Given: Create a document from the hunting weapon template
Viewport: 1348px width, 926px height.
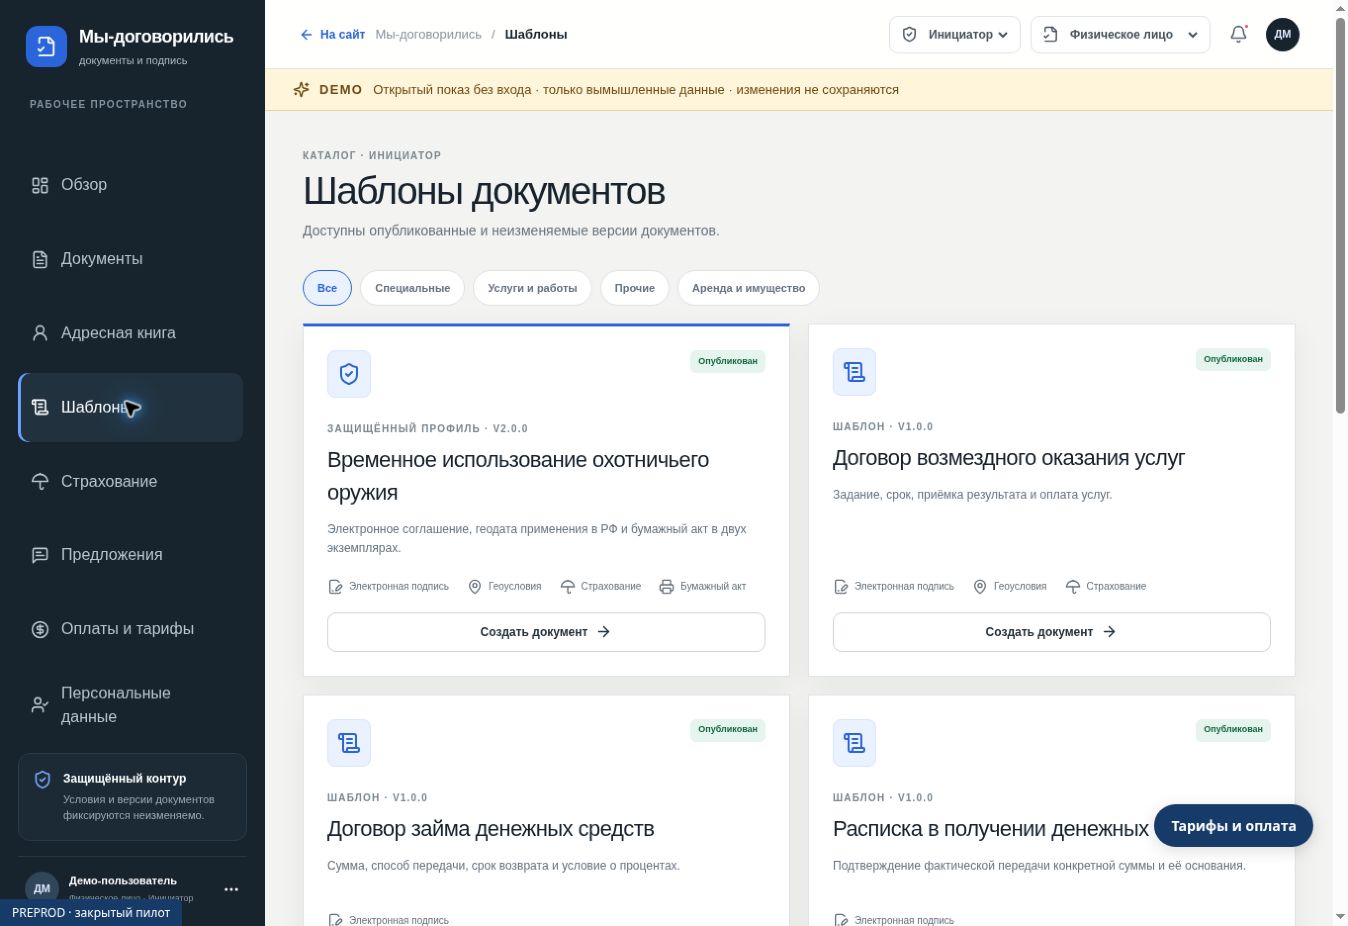Looking at the screenshot, I should (546, 632).
